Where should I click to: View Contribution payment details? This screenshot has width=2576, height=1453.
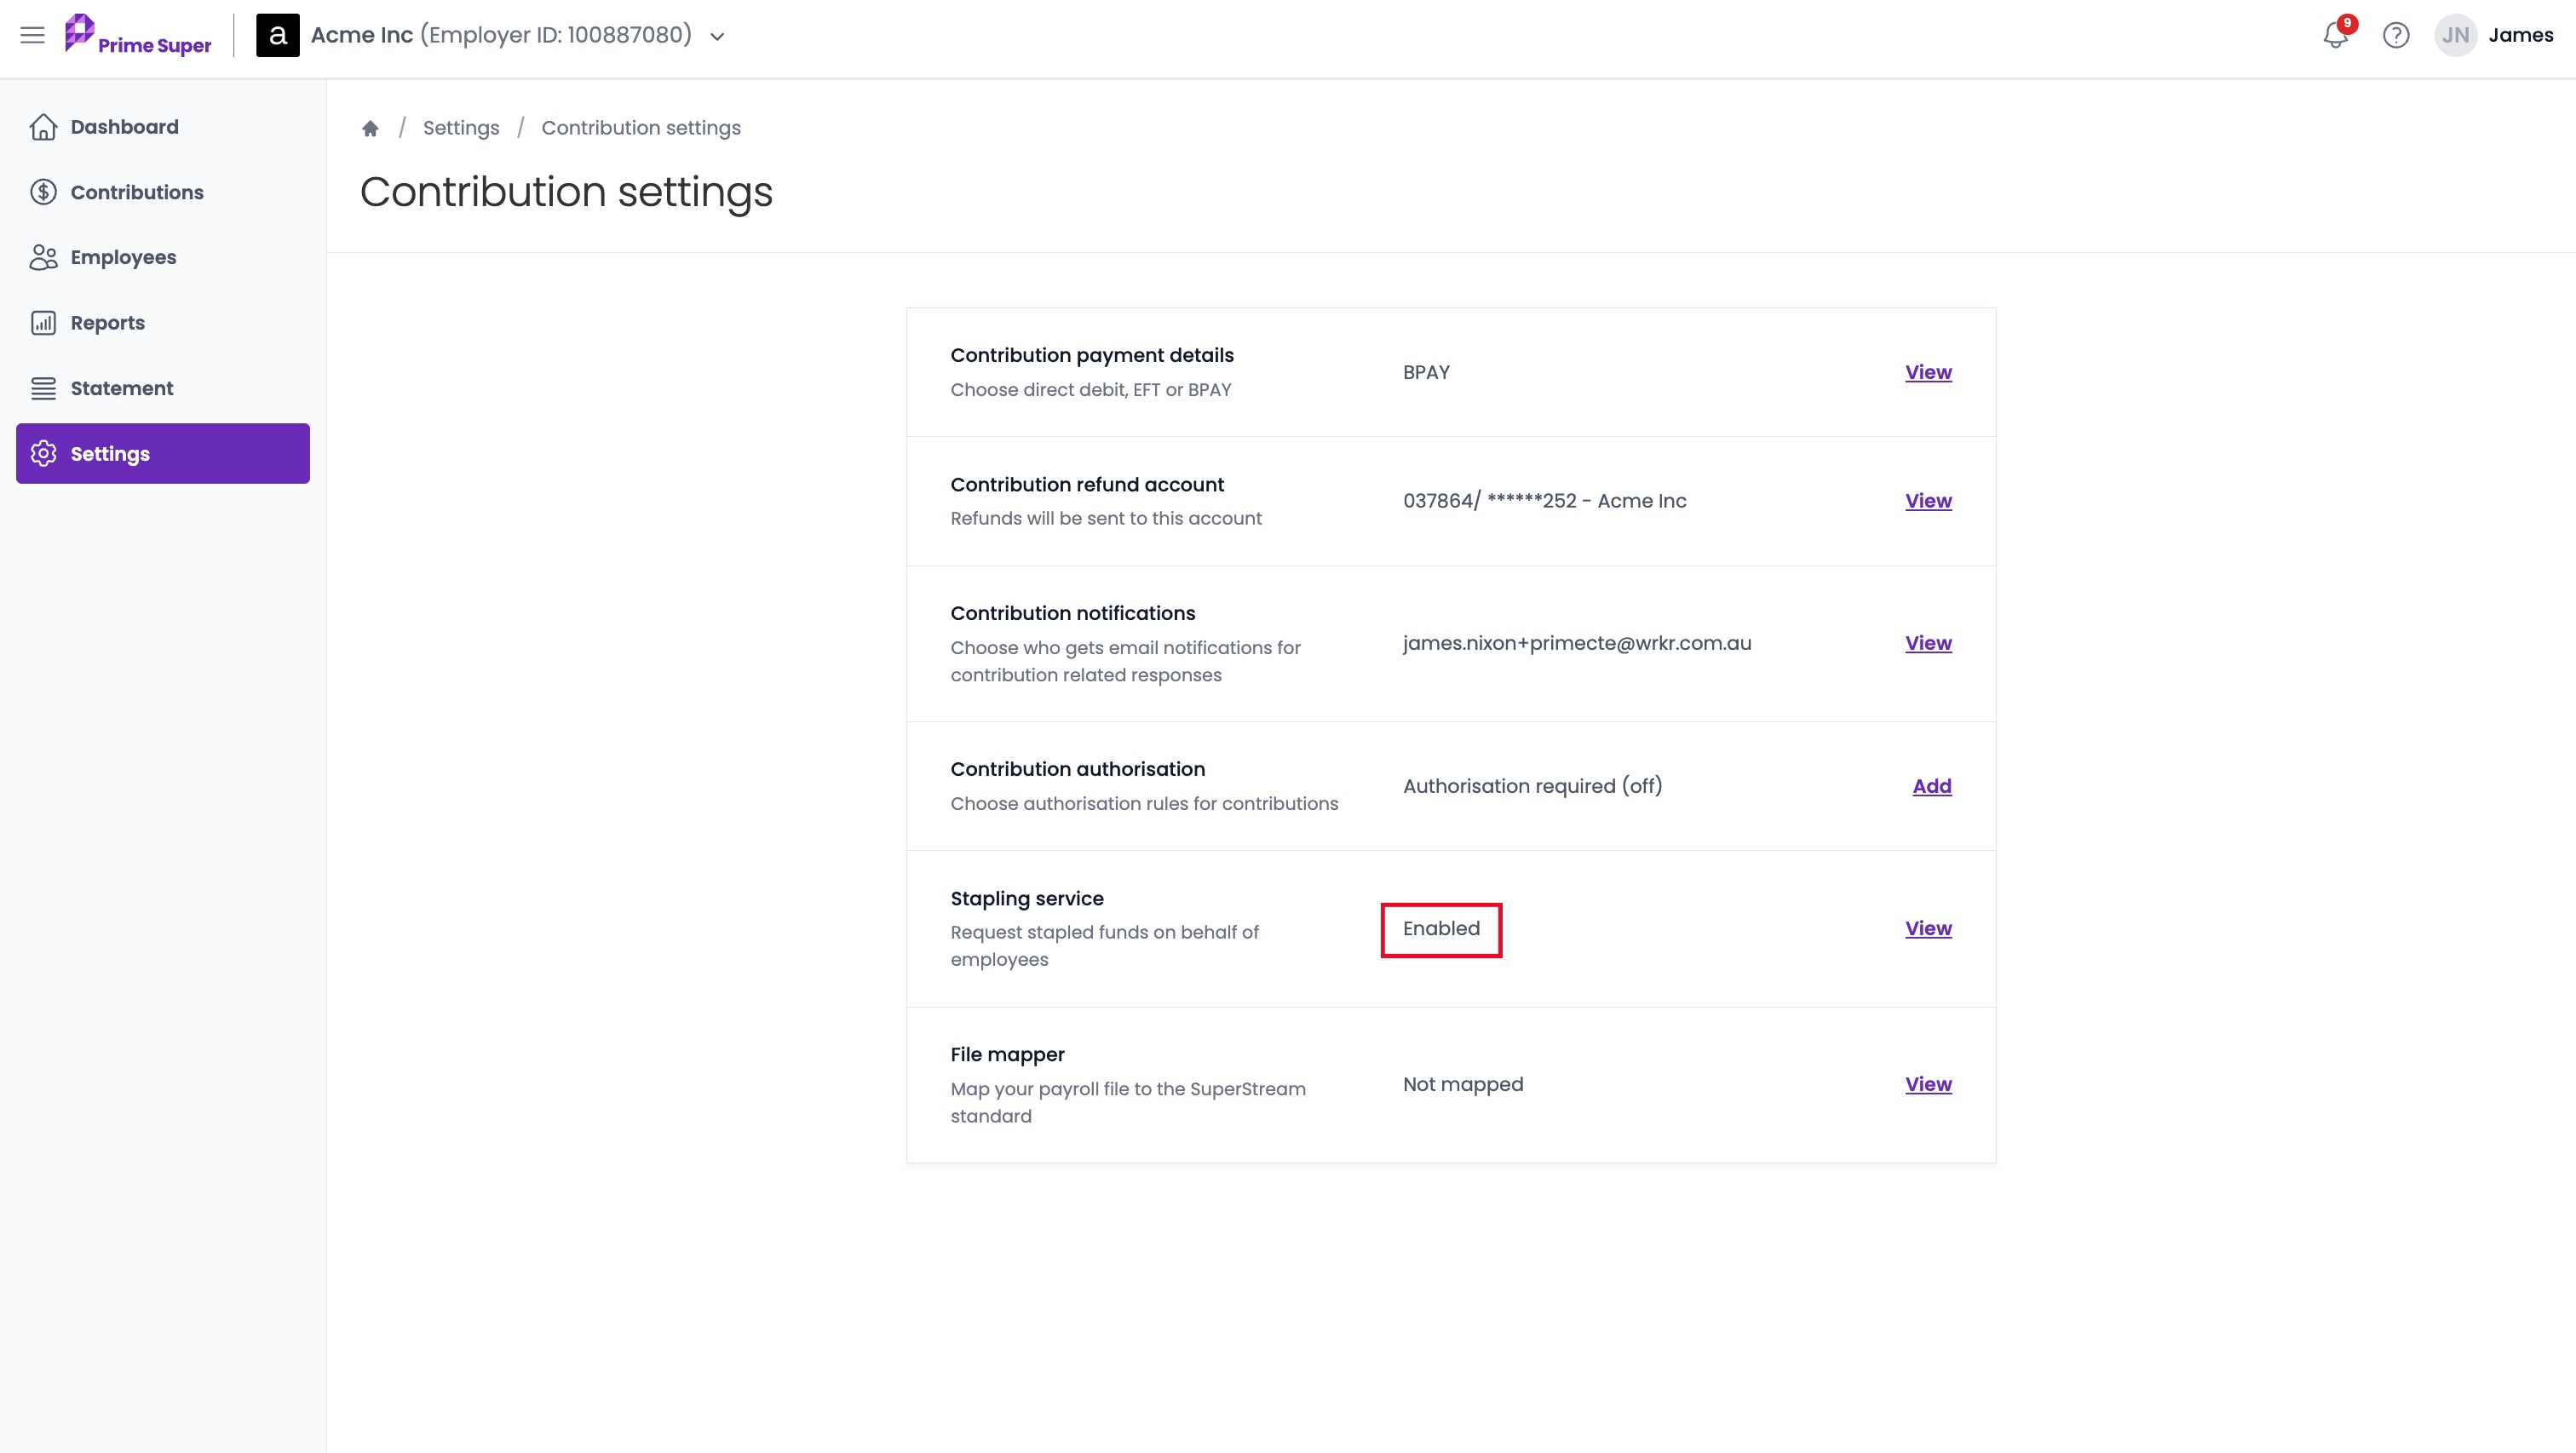tap(1928, 372)
